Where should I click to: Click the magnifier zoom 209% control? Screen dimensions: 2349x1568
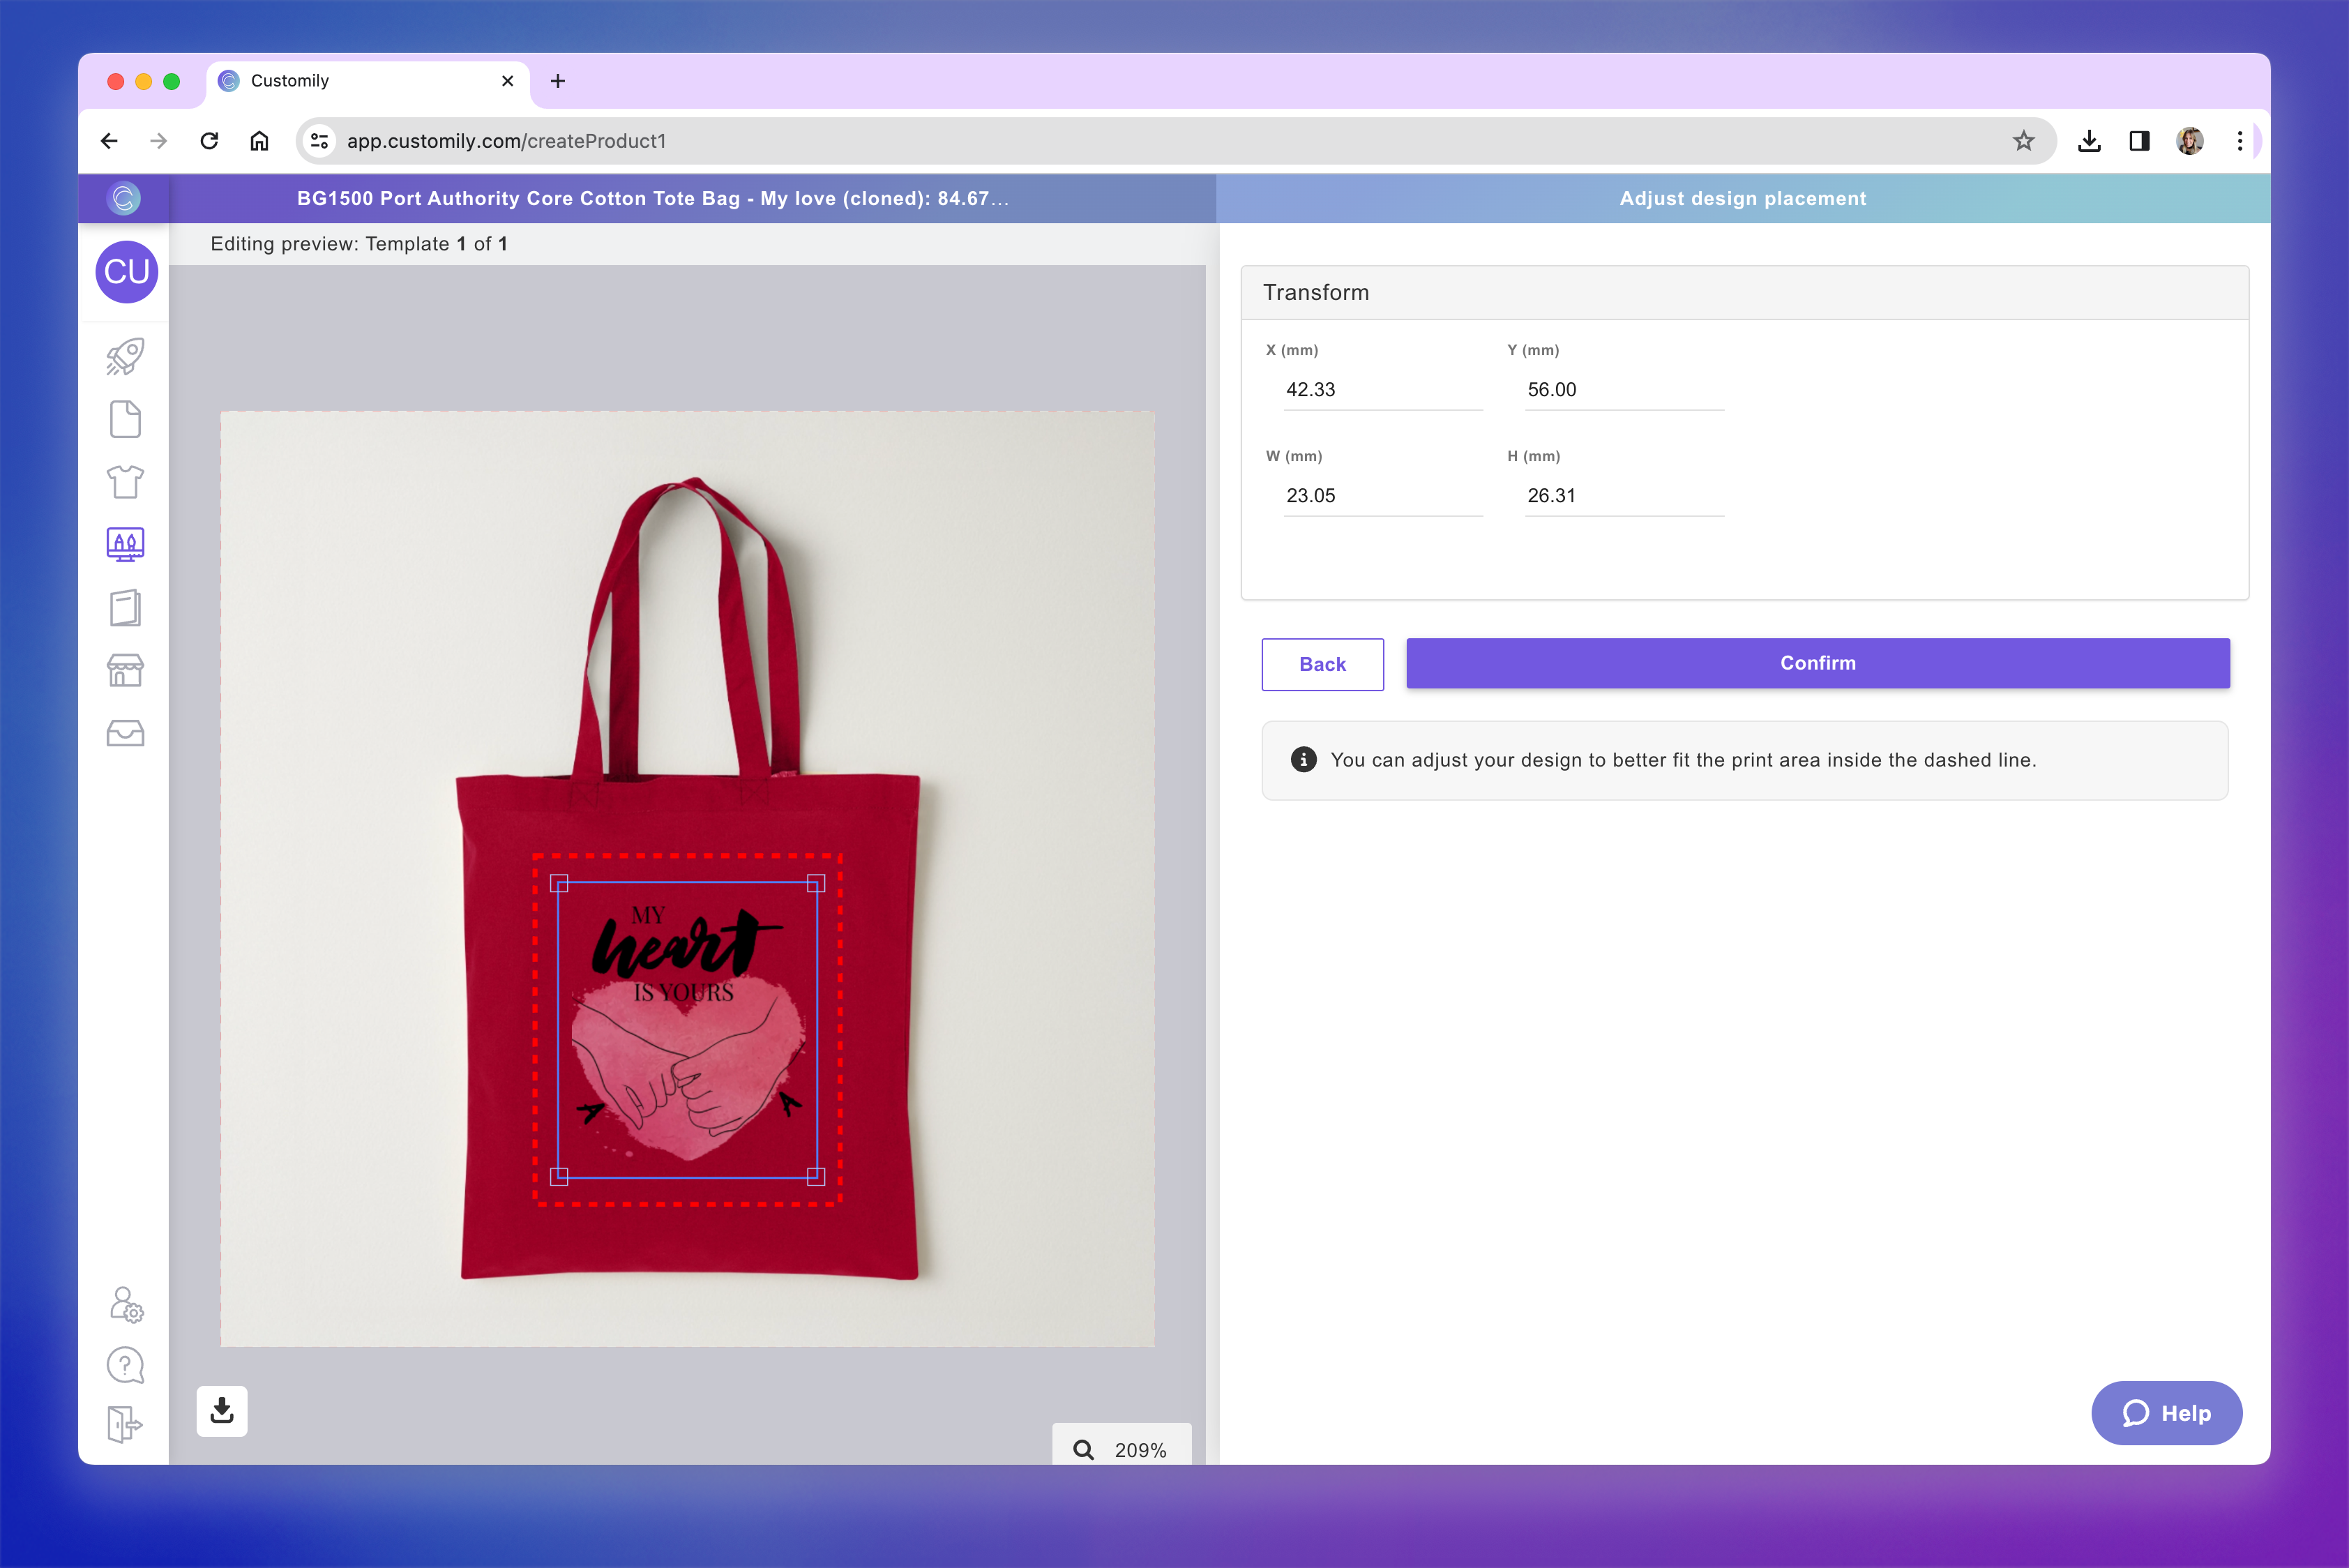point(1121,1449)
